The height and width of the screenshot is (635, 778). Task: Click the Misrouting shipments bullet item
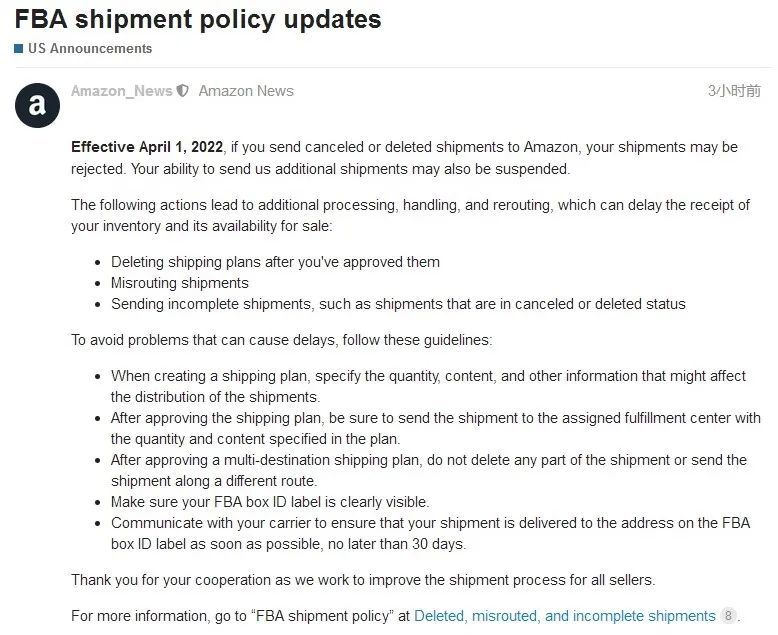pos(180,283)
